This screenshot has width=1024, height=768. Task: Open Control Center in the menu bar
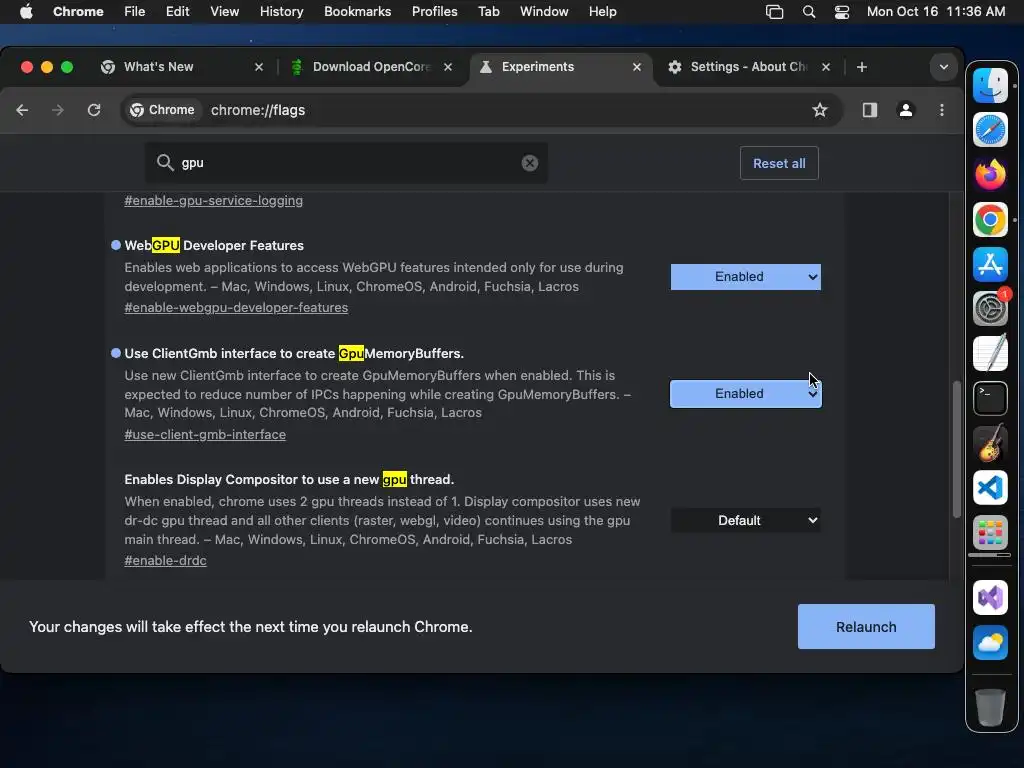click(x=842, y=12)
